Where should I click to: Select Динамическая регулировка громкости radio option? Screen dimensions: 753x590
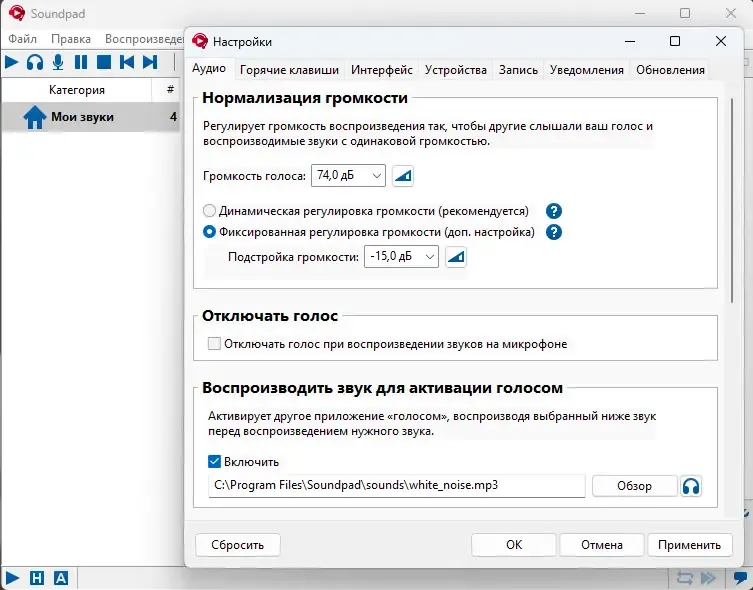[x=209, y=211]
